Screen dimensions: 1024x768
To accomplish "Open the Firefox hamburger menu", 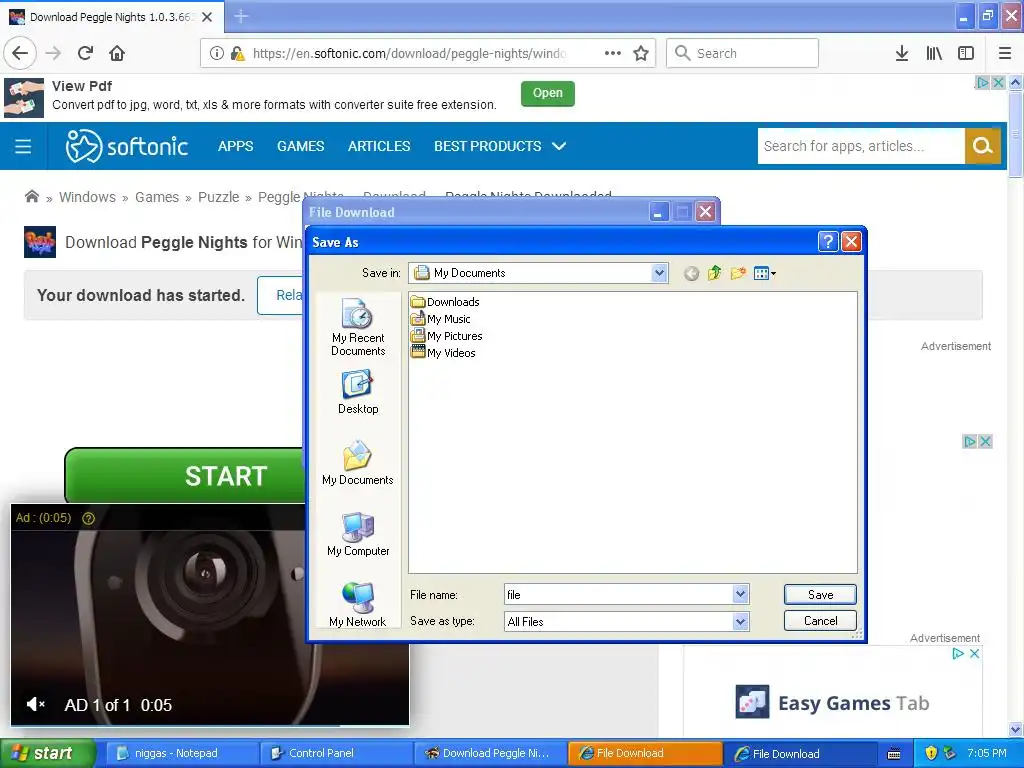I will (x=1004, y=54).
